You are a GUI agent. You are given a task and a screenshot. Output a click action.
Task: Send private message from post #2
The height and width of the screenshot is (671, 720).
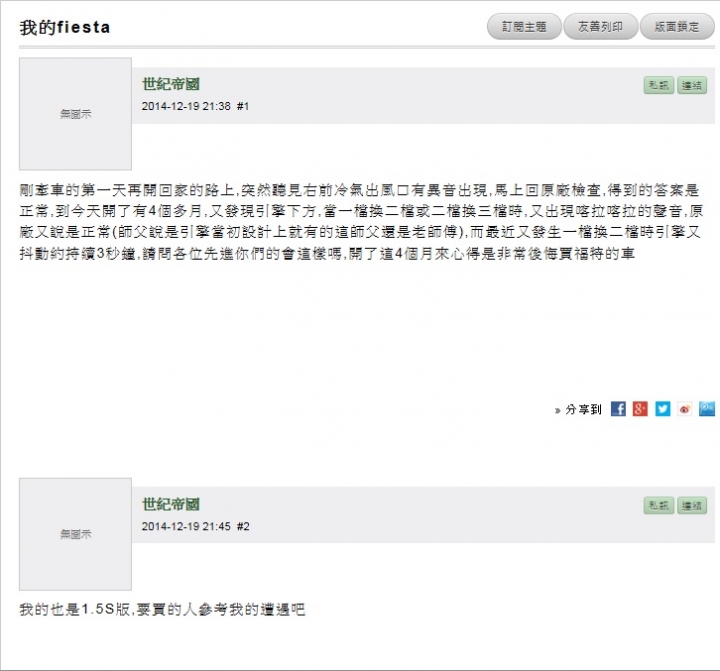tap(658, 506)
